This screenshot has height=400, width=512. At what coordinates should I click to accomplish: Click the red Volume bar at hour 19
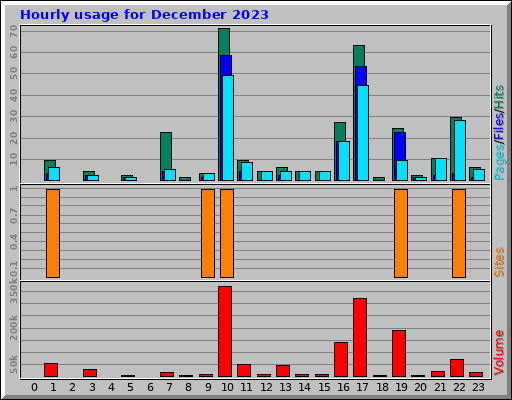coord(399,354)
